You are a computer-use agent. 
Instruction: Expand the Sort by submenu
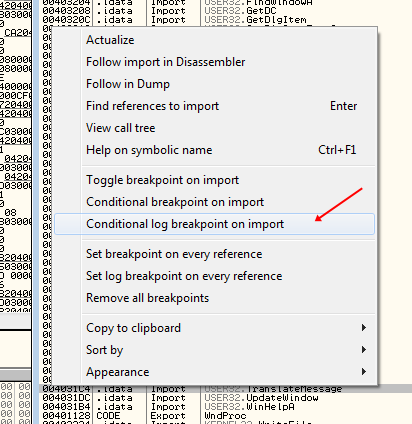[x=215, y=350]
